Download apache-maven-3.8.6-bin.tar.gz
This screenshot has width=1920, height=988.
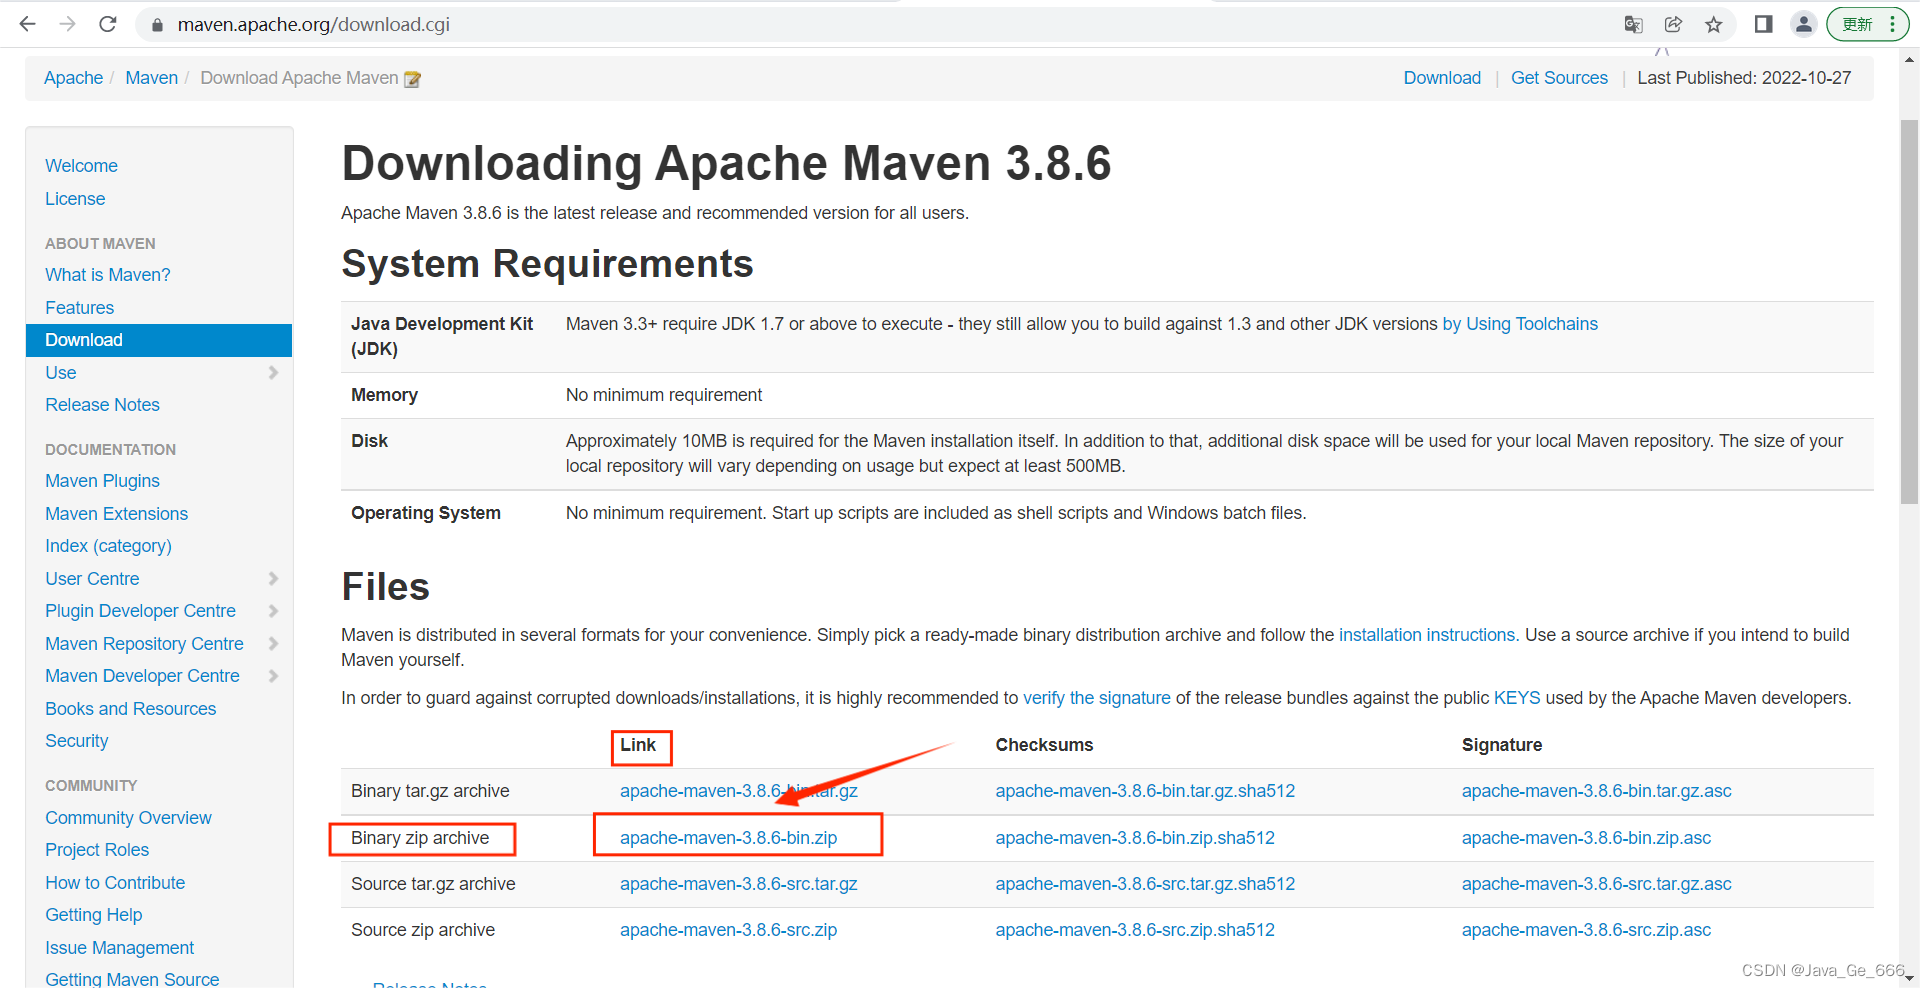738,791
